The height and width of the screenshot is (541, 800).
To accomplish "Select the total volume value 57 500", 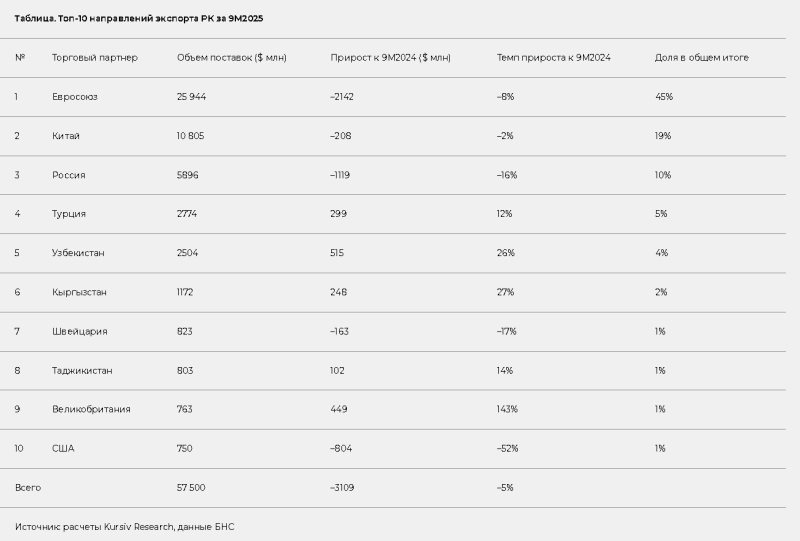I will [x=191, y=487].
